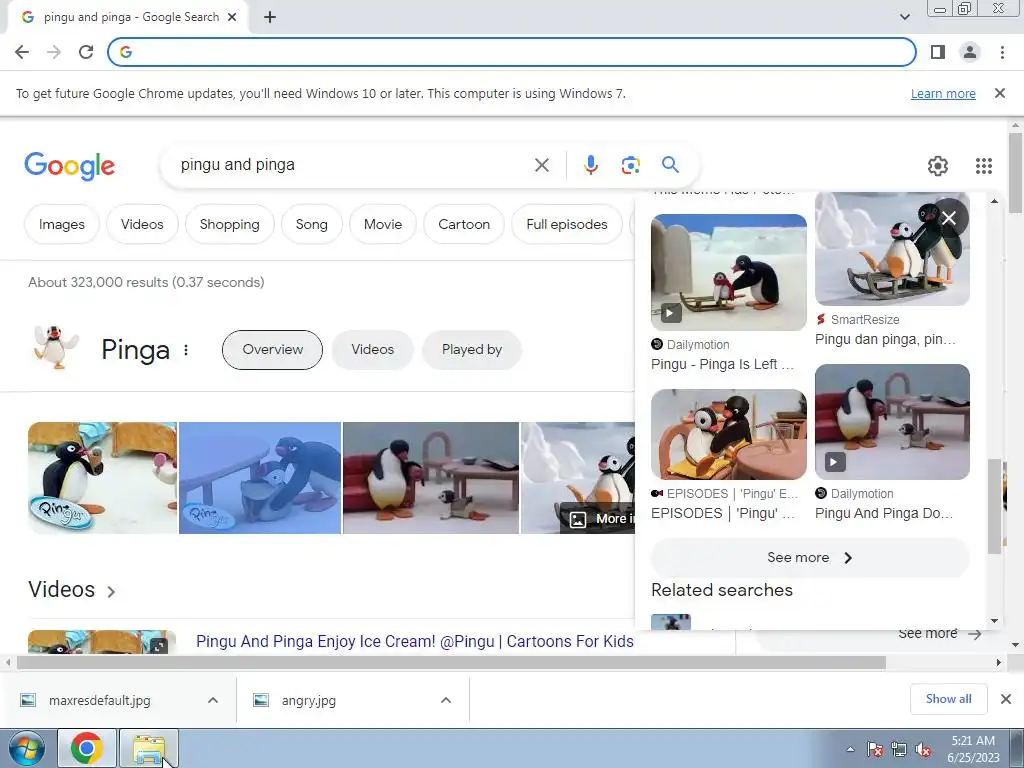Open Pingu by red sofa image
The width and height of the screenshot is (1024, 768).
click(x=431, y=478)
